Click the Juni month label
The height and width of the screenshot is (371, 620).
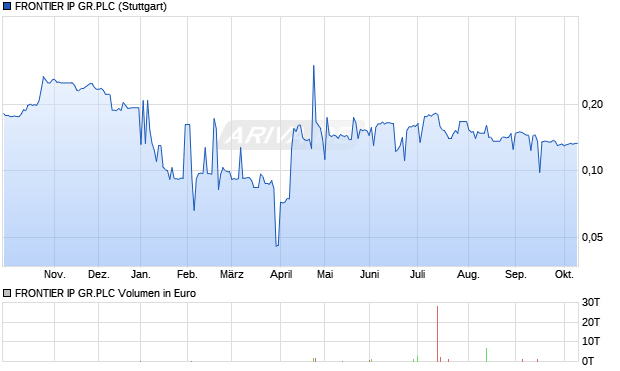click(x=369, y=274)
